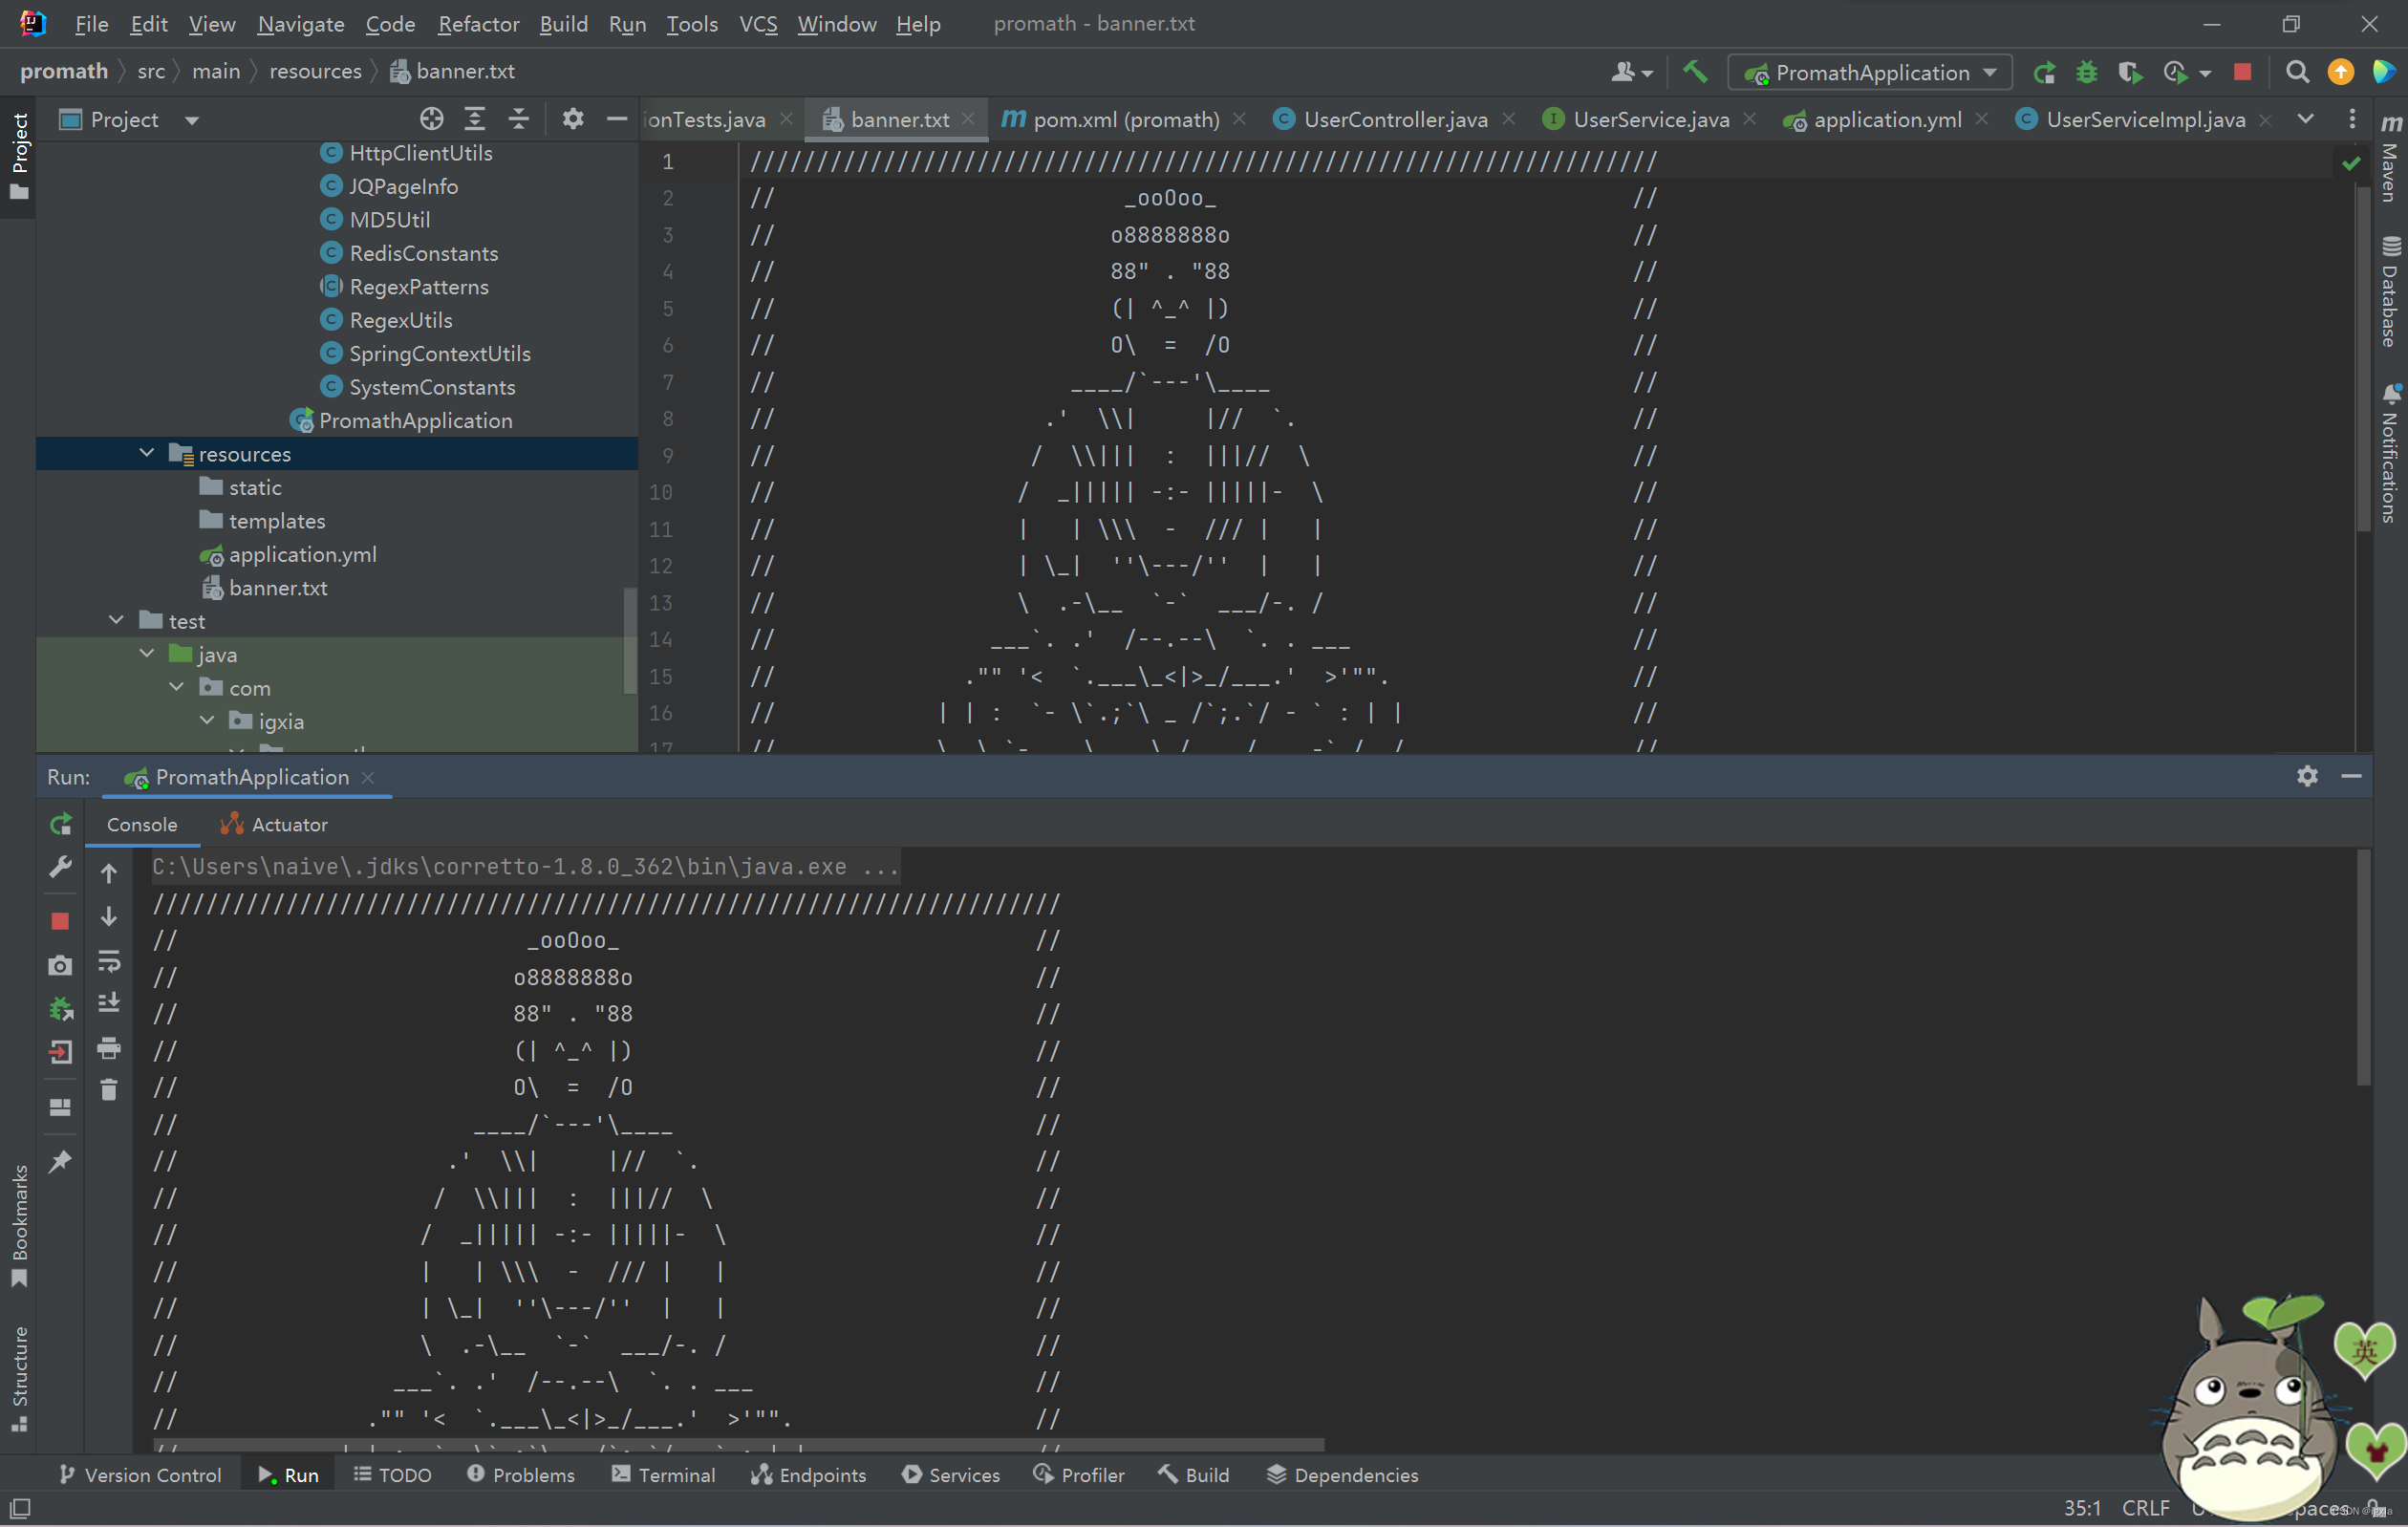2408x1527 pixels.
Task: Pin the Run tab
Action: (x=61, y=1161)
